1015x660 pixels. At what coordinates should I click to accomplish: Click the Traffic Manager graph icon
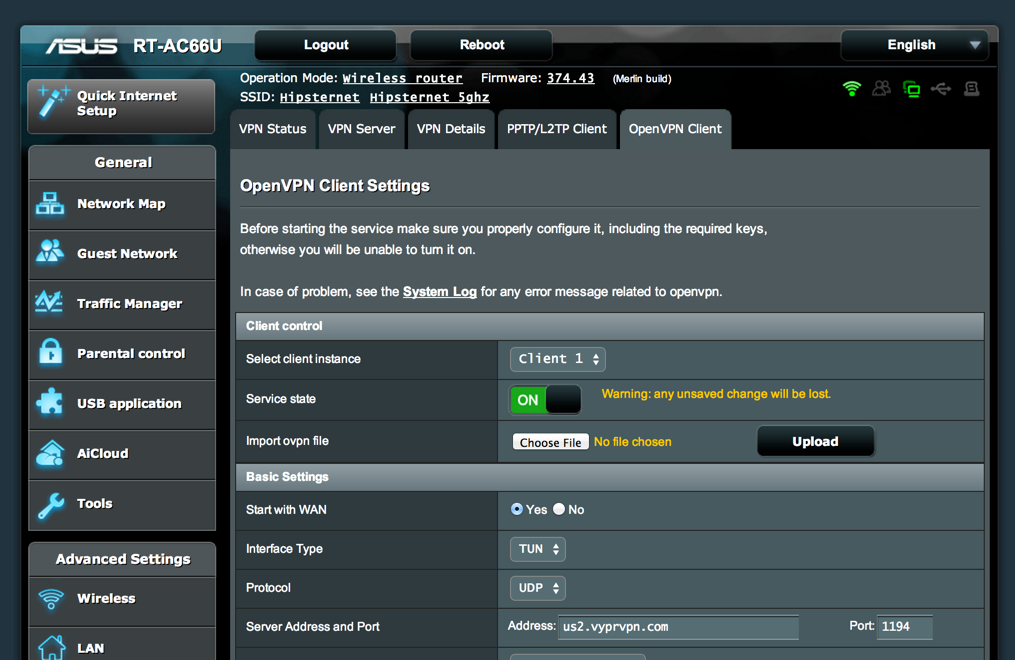[50, 302]
